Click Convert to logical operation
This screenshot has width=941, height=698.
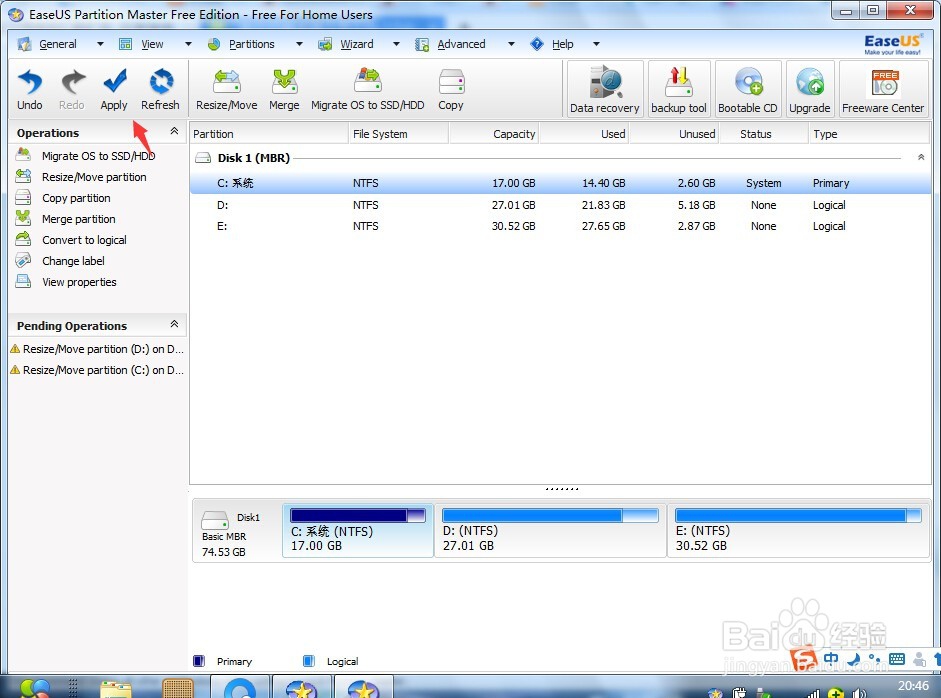(x=84, y=240)
